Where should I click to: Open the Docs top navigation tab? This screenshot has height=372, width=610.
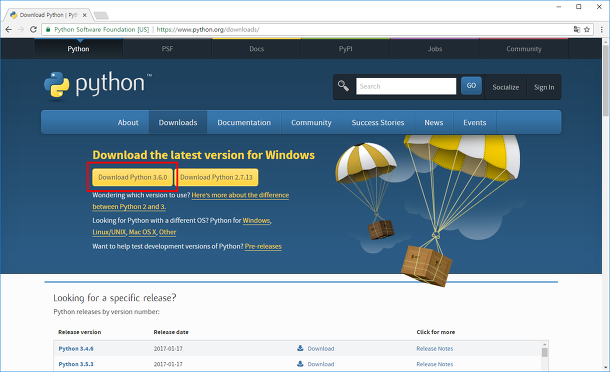click(x=256, y=49)
